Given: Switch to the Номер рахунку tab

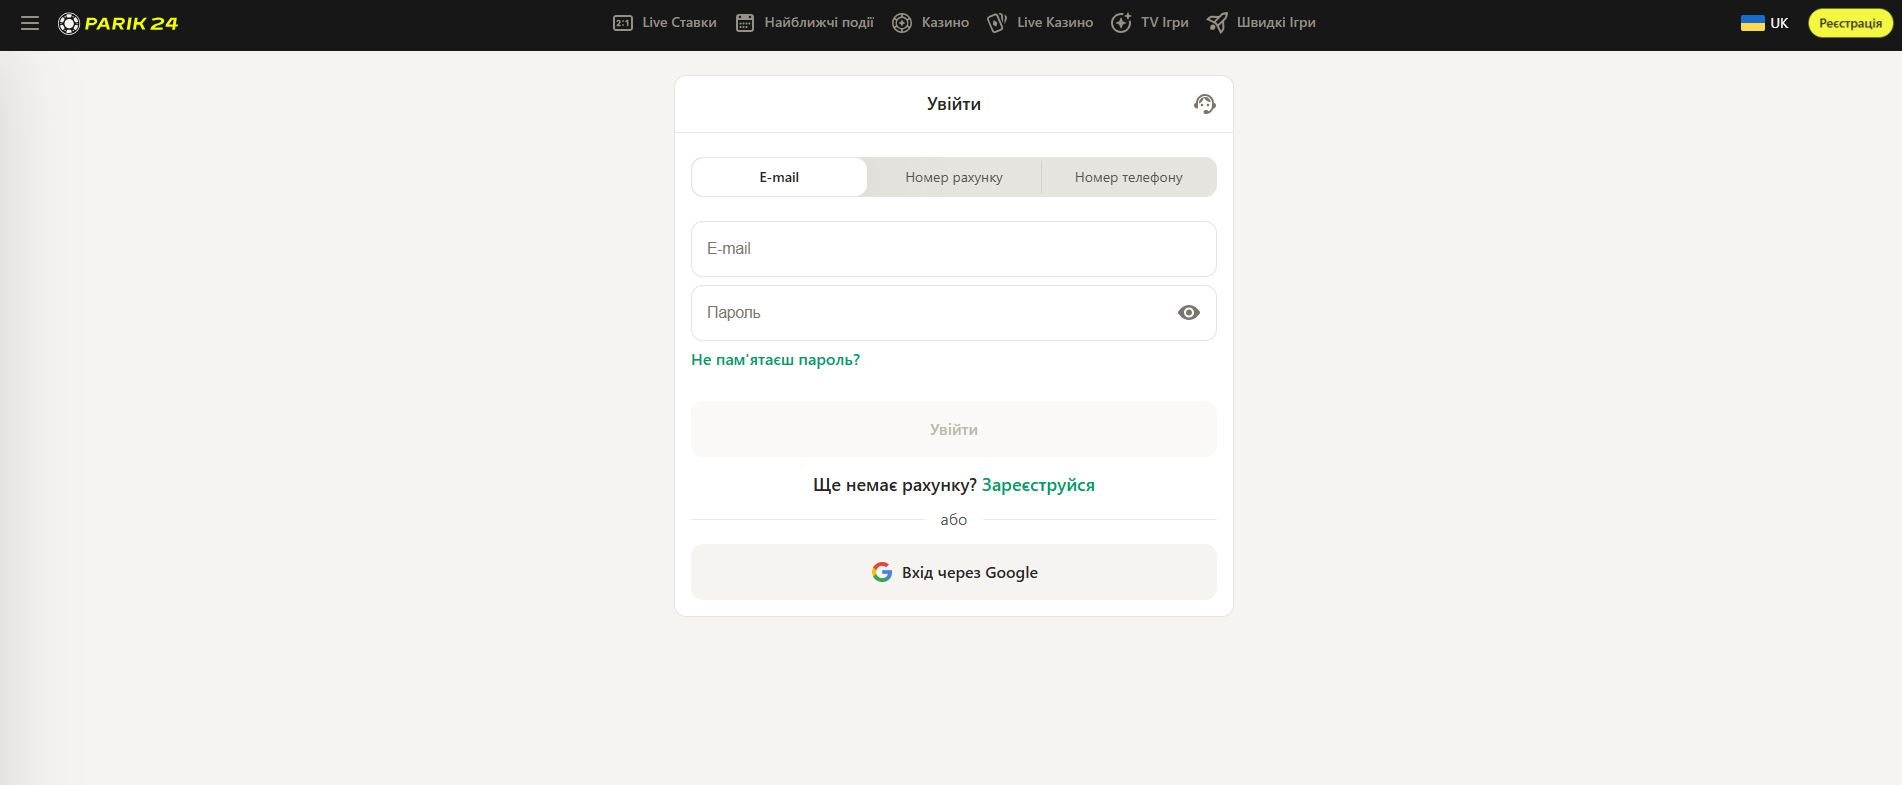Looking at the screenshot, I should coord(953,177).
